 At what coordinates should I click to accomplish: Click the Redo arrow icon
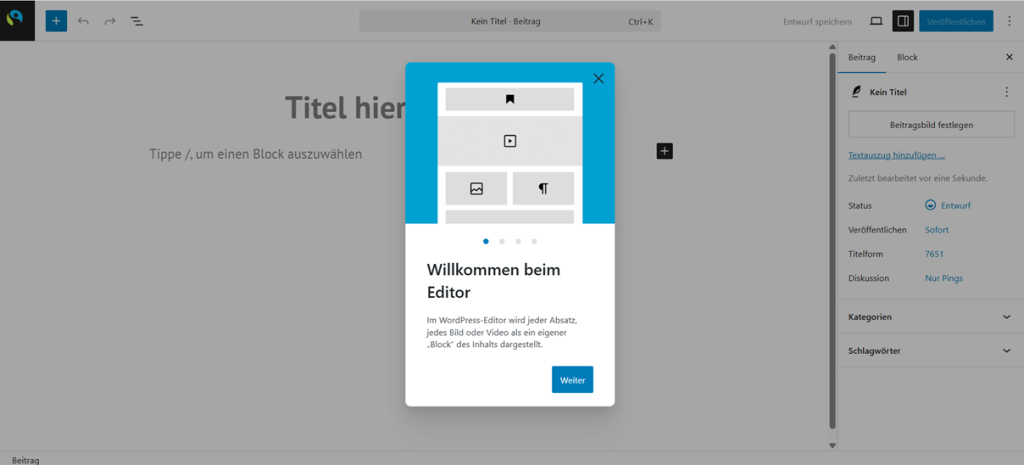point(110,21)
